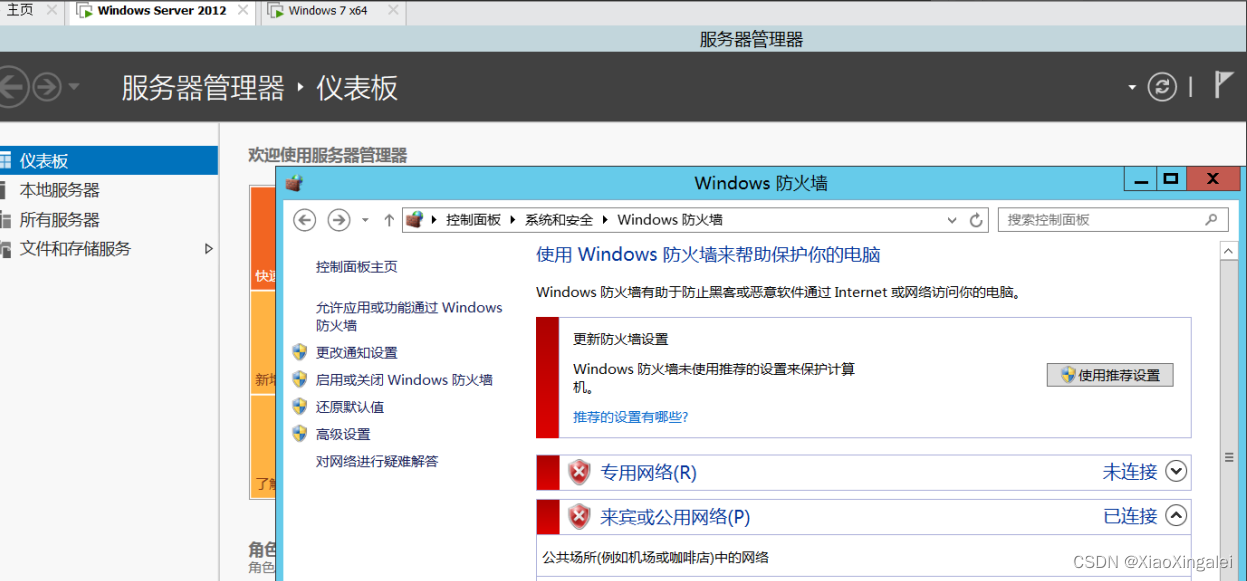Click red shield icon beside 专用网络
The width and height of the screenshot is (1247, 581).
pos(579,472)
